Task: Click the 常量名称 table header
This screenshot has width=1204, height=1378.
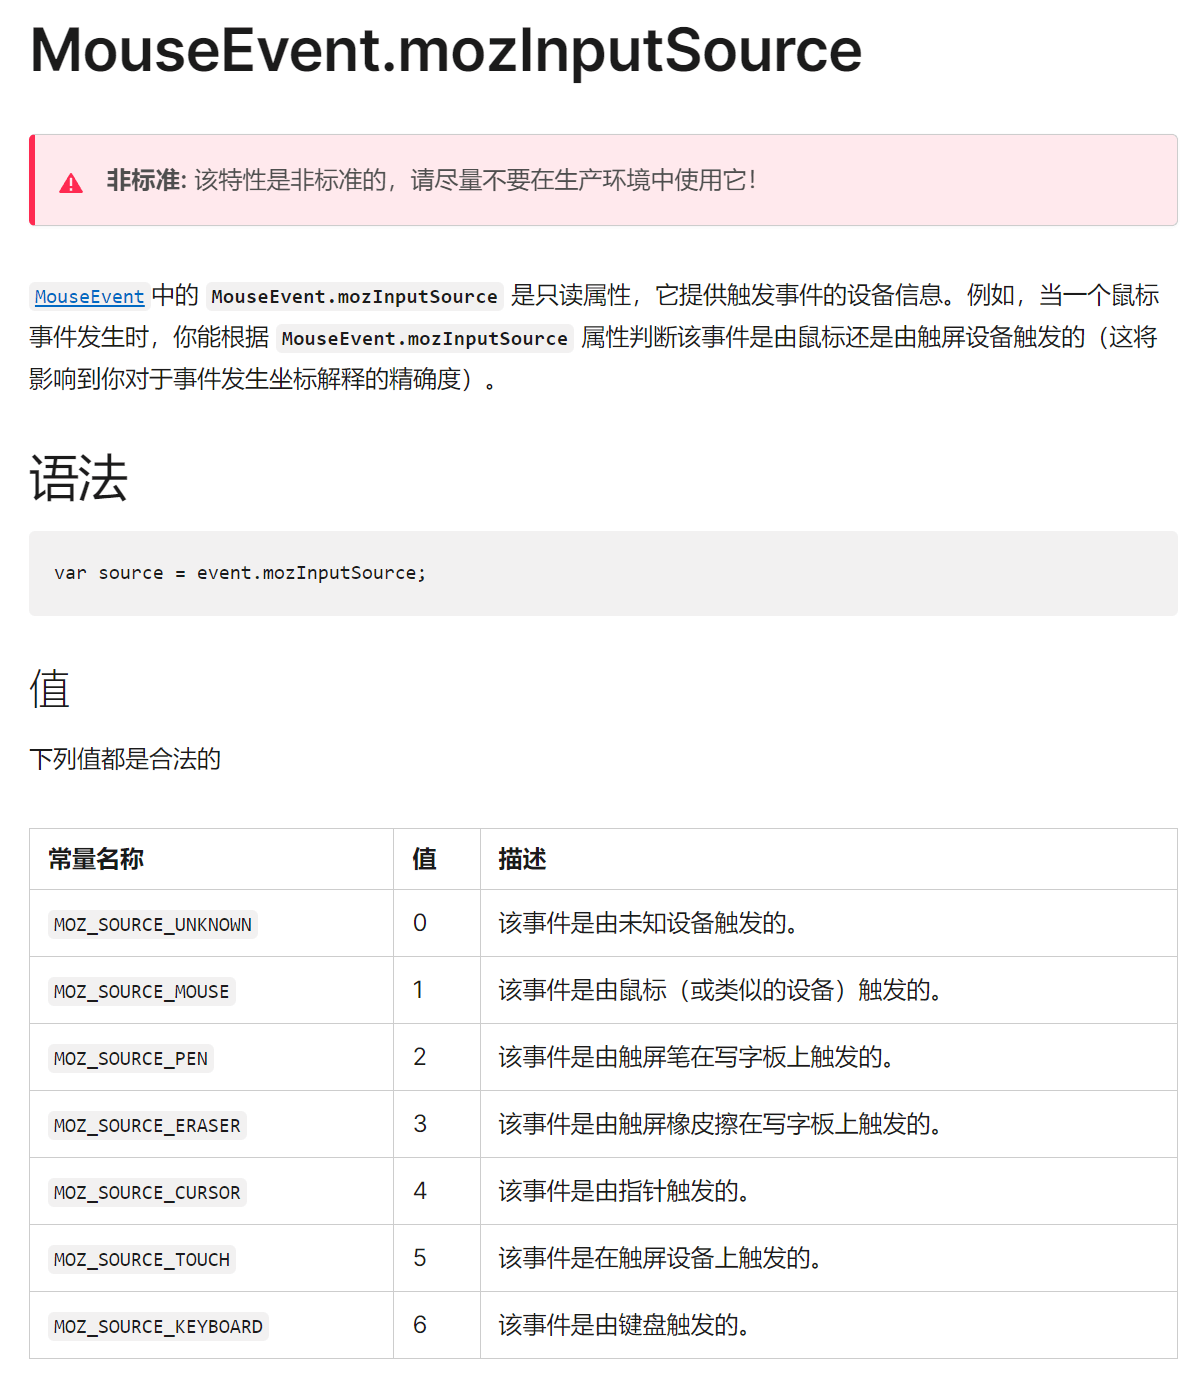Action: click(93, 859)
